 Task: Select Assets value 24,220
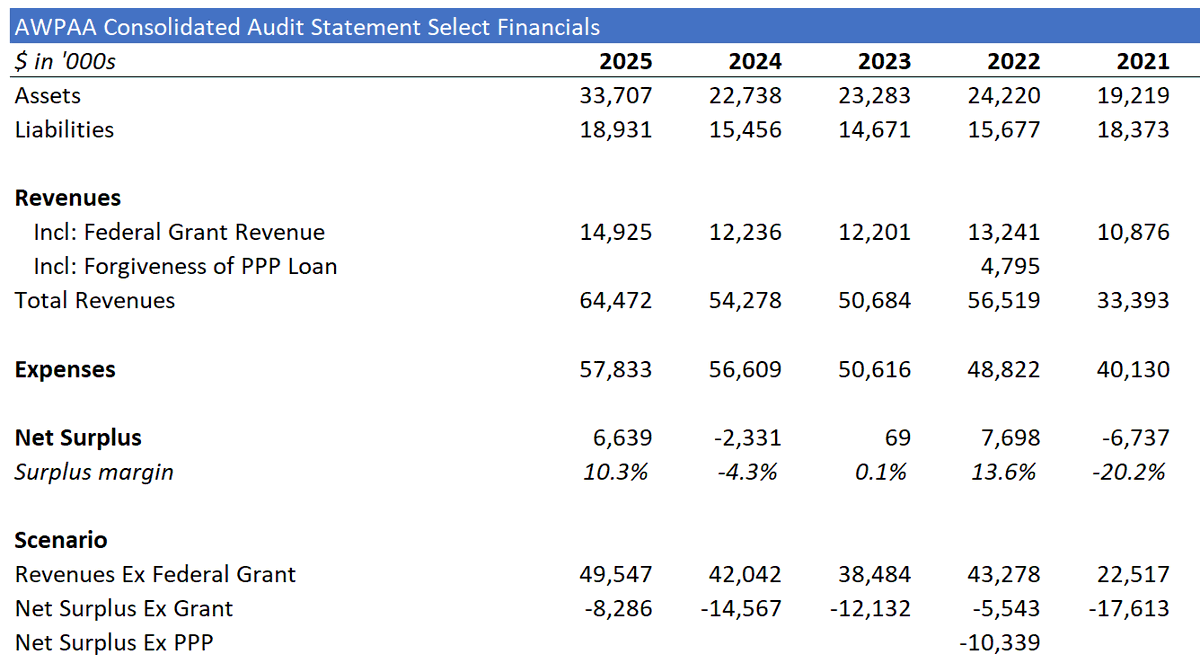1005,96
